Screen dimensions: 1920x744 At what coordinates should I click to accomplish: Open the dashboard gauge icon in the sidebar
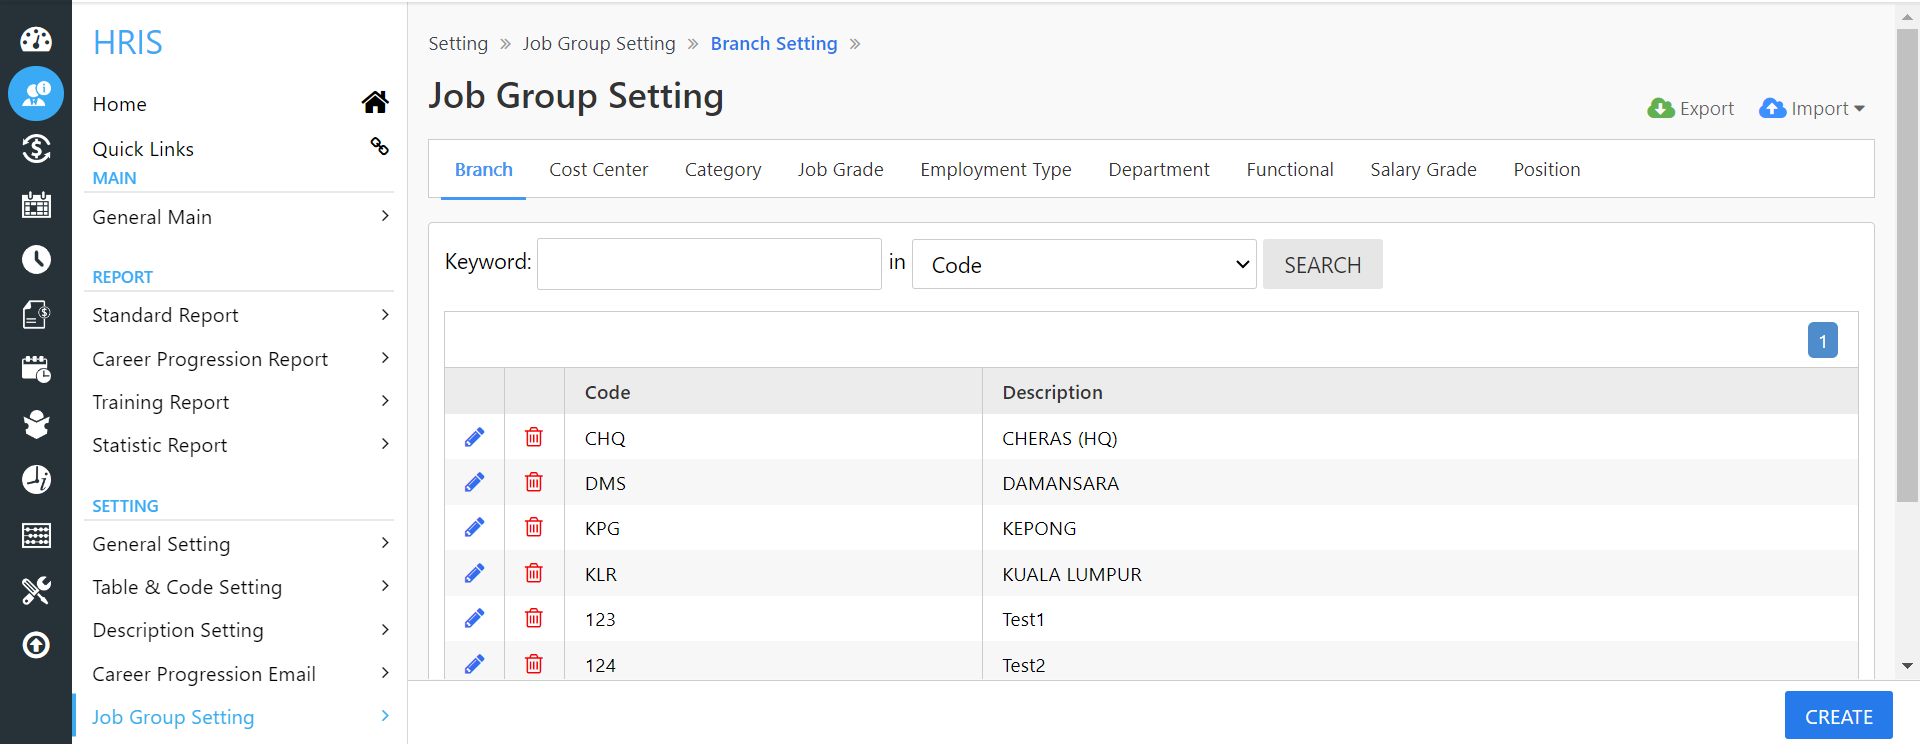click(36, 40)
